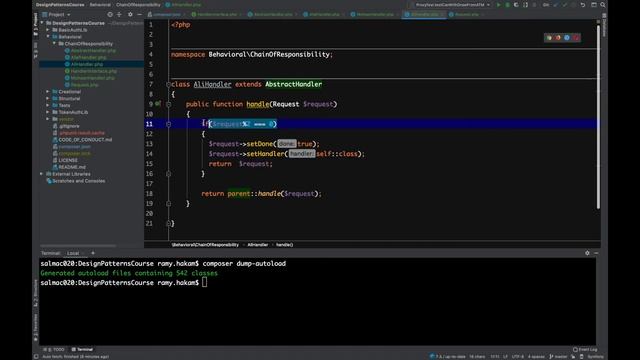Image resolution: width=640 pixels, height=360 pixels.
Task: Open Project panel gear settings
Action: click(x=130, y=14)
